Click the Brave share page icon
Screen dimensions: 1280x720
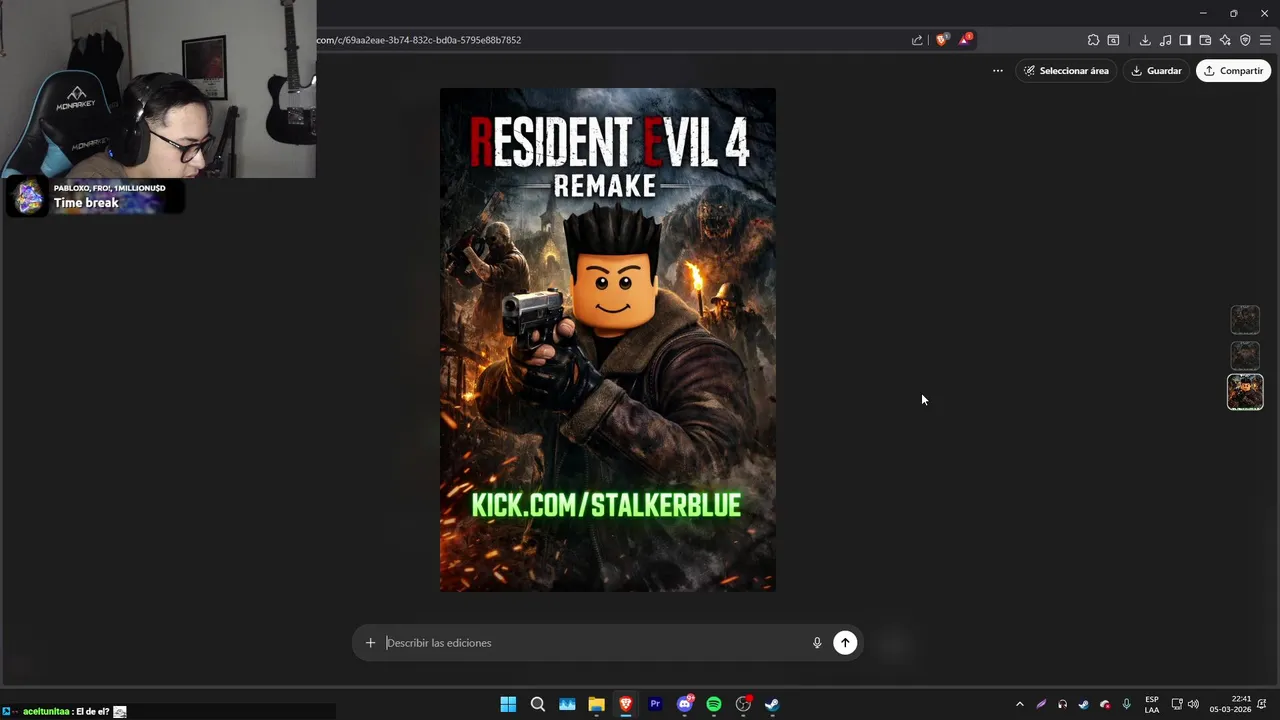coord(917,40)
